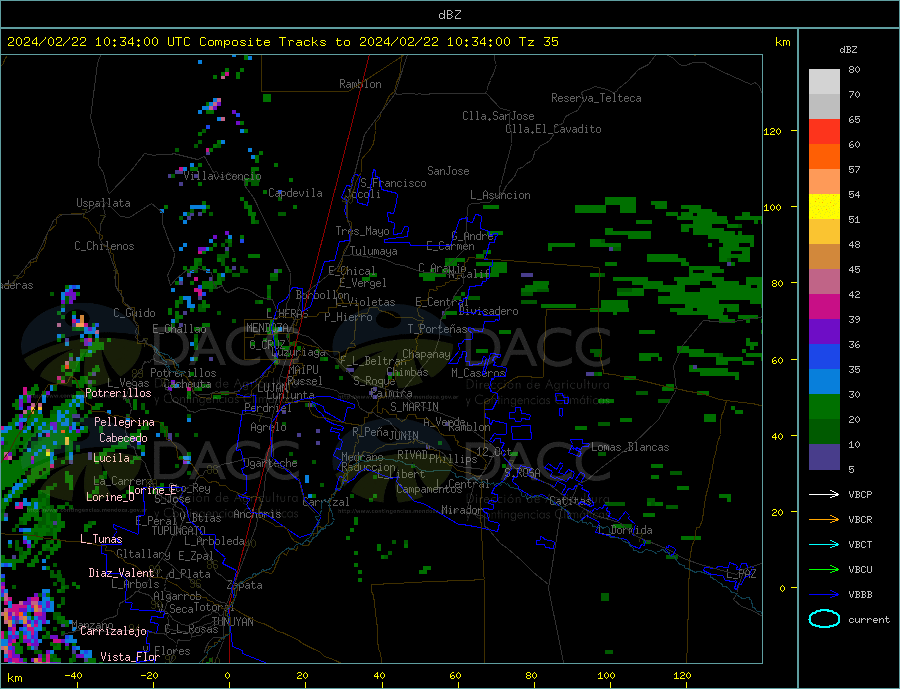Click the 'L_Asuncion' map label
This screenshot has height=689, width=900.
pyautogui.click(x=500, y=195)
